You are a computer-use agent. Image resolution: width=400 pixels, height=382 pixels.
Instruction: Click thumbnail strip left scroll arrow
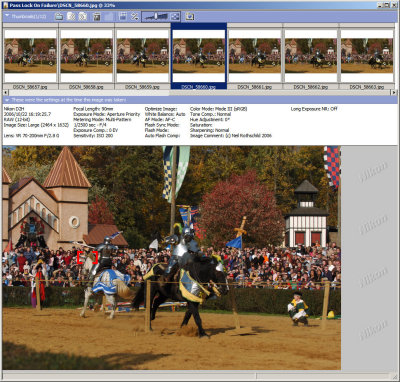pyautogui.click(x=5, y=92)
